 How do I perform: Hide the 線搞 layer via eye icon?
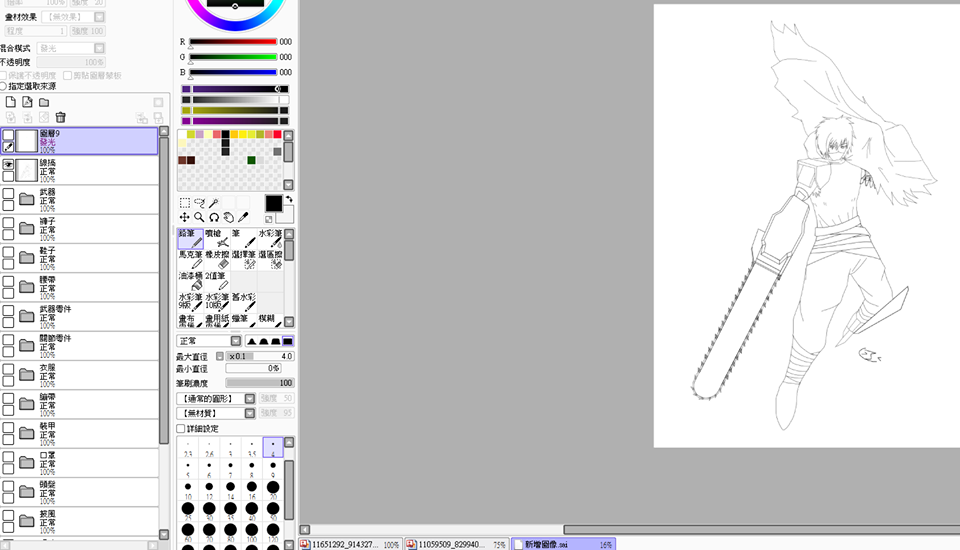pos(8,164)
